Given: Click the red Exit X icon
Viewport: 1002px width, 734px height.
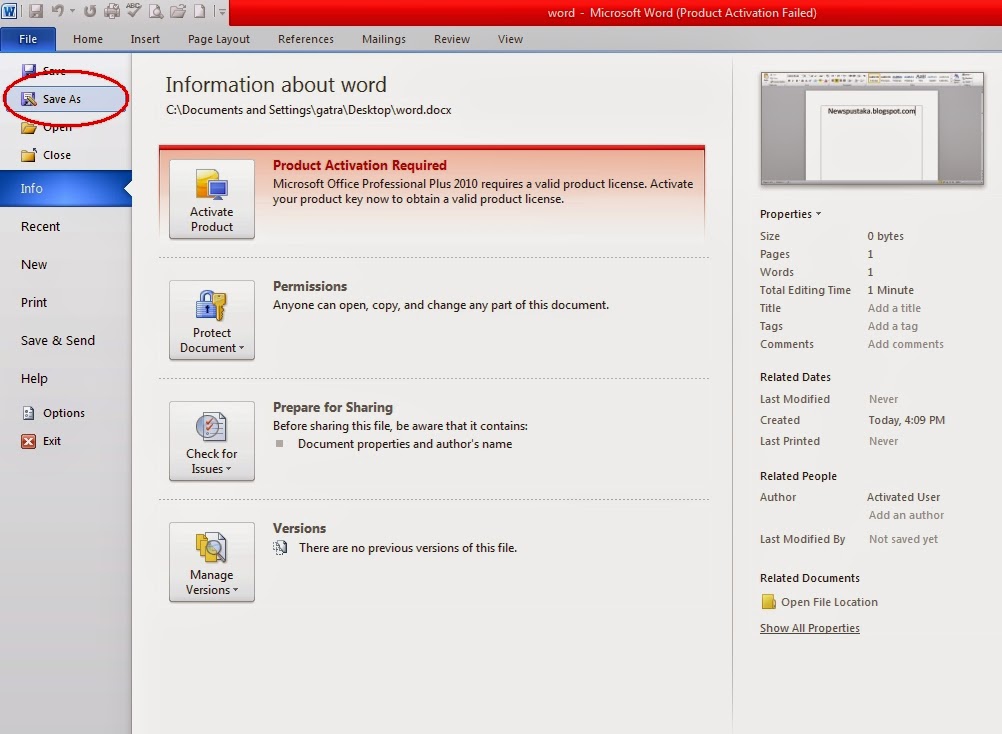Looking at the screenshot, I should point(29,441).
